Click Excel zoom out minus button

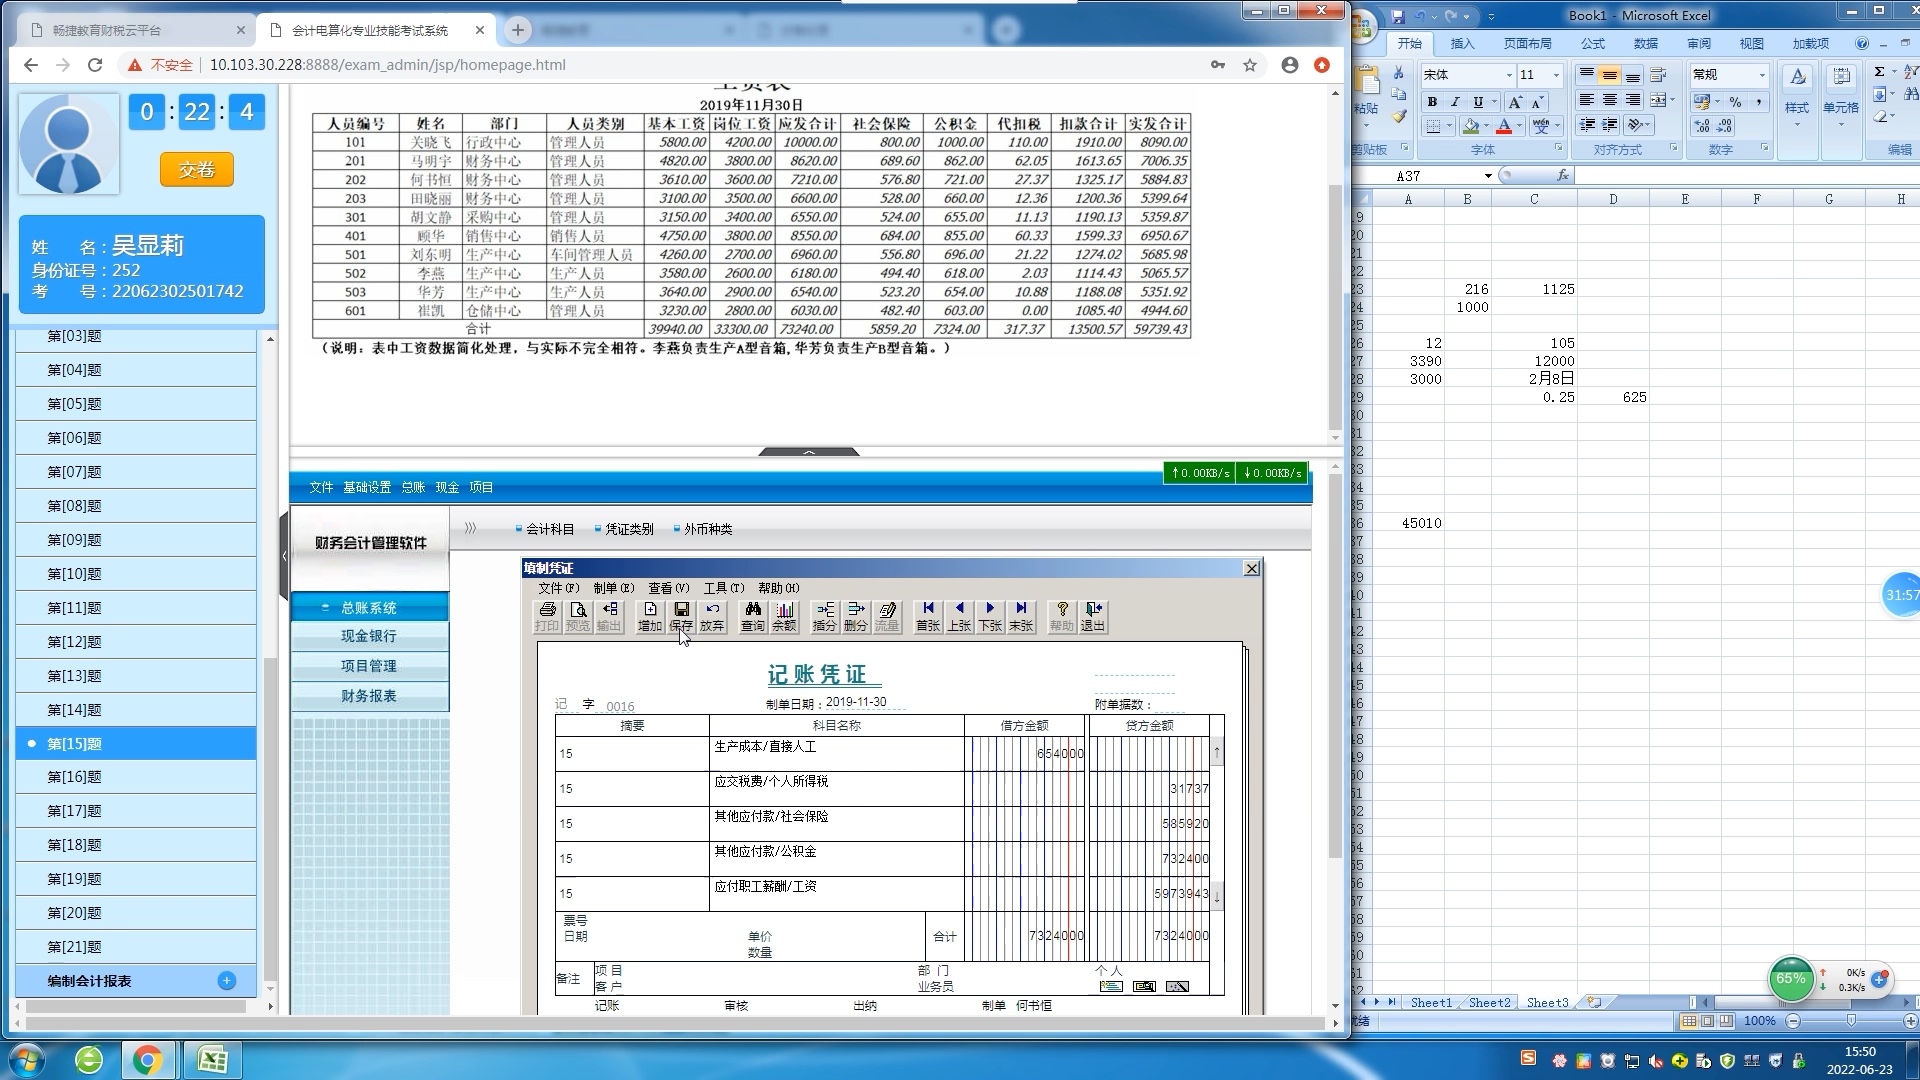tap(1793, 1021)
